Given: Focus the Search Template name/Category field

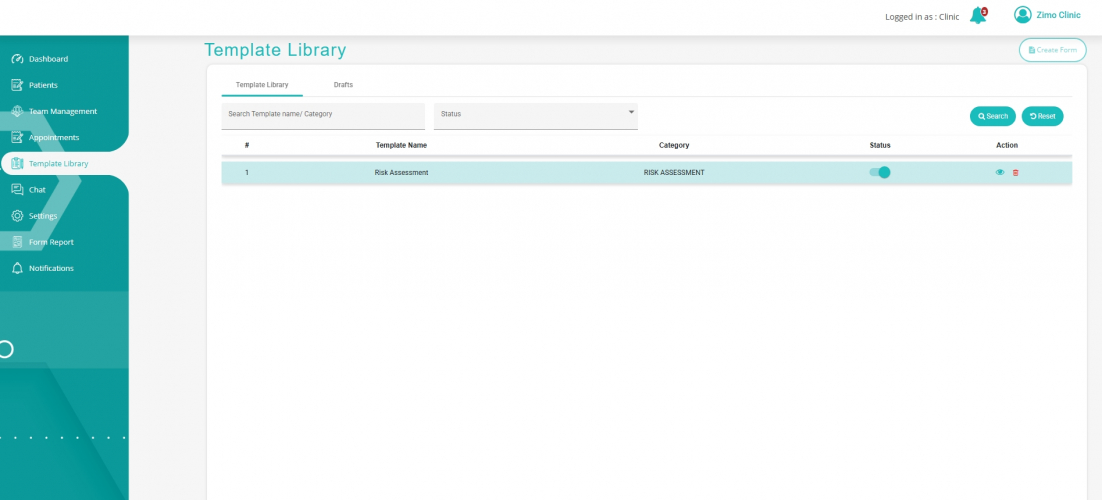Looking at the screenshot, I should point(323,116).
